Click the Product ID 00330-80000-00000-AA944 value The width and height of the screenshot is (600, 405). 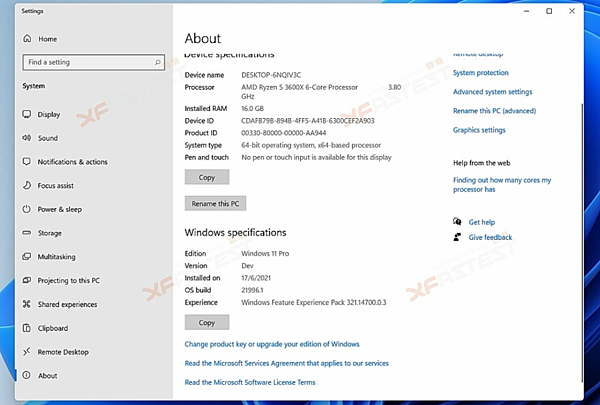point(284,133)
